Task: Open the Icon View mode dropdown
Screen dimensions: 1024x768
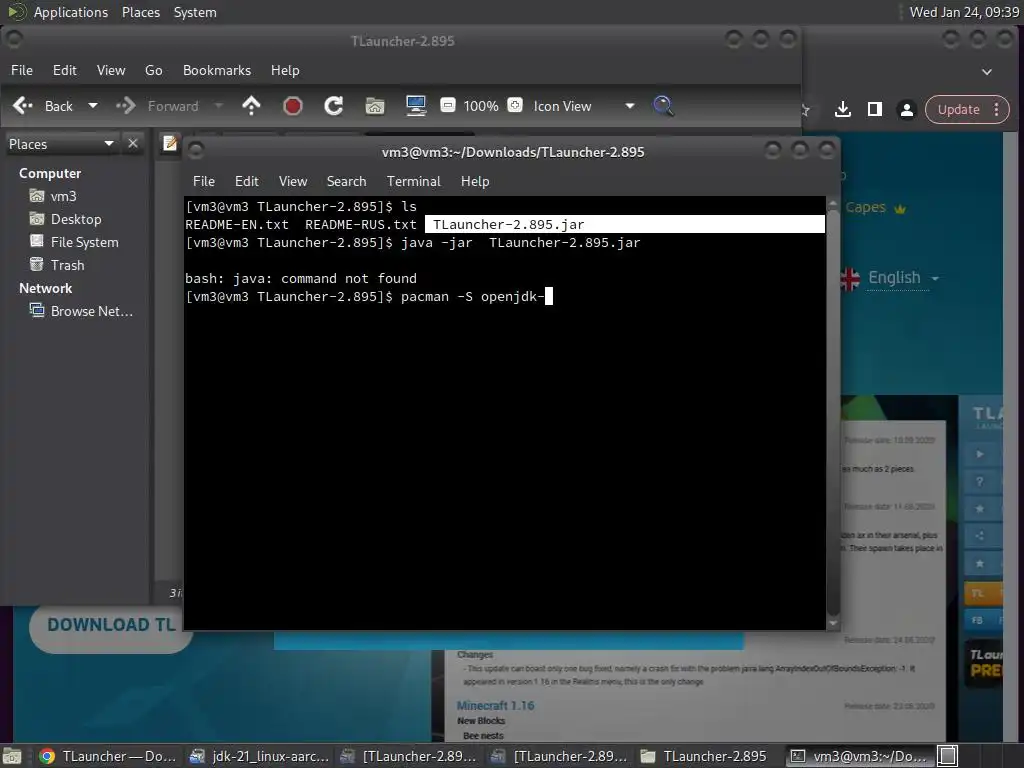Action: (583, 106)
